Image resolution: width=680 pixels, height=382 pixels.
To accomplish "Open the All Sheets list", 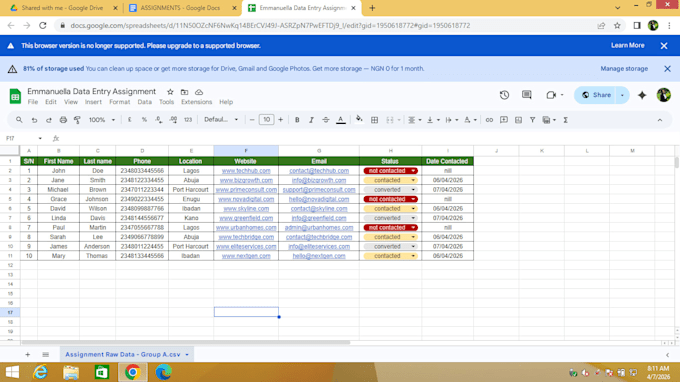I will (46, 354).
